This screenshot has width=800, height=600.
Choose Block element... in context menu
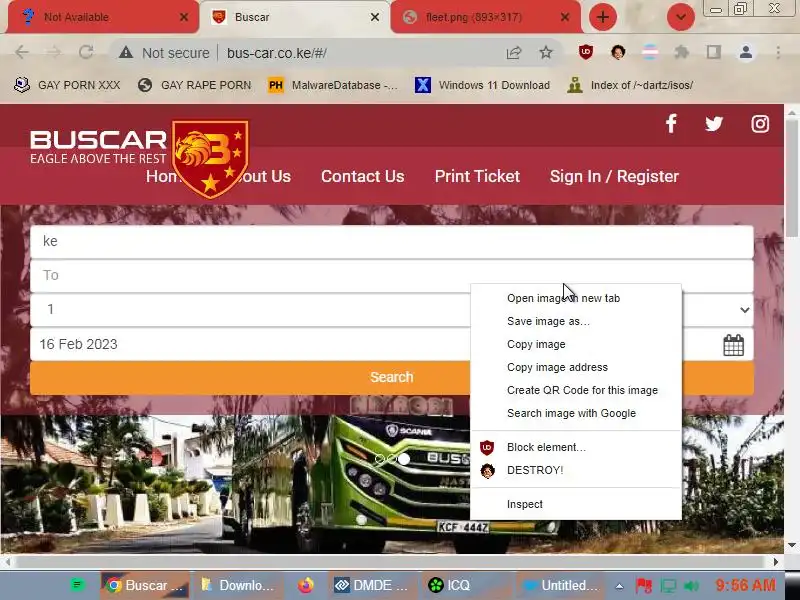(576, 447)
